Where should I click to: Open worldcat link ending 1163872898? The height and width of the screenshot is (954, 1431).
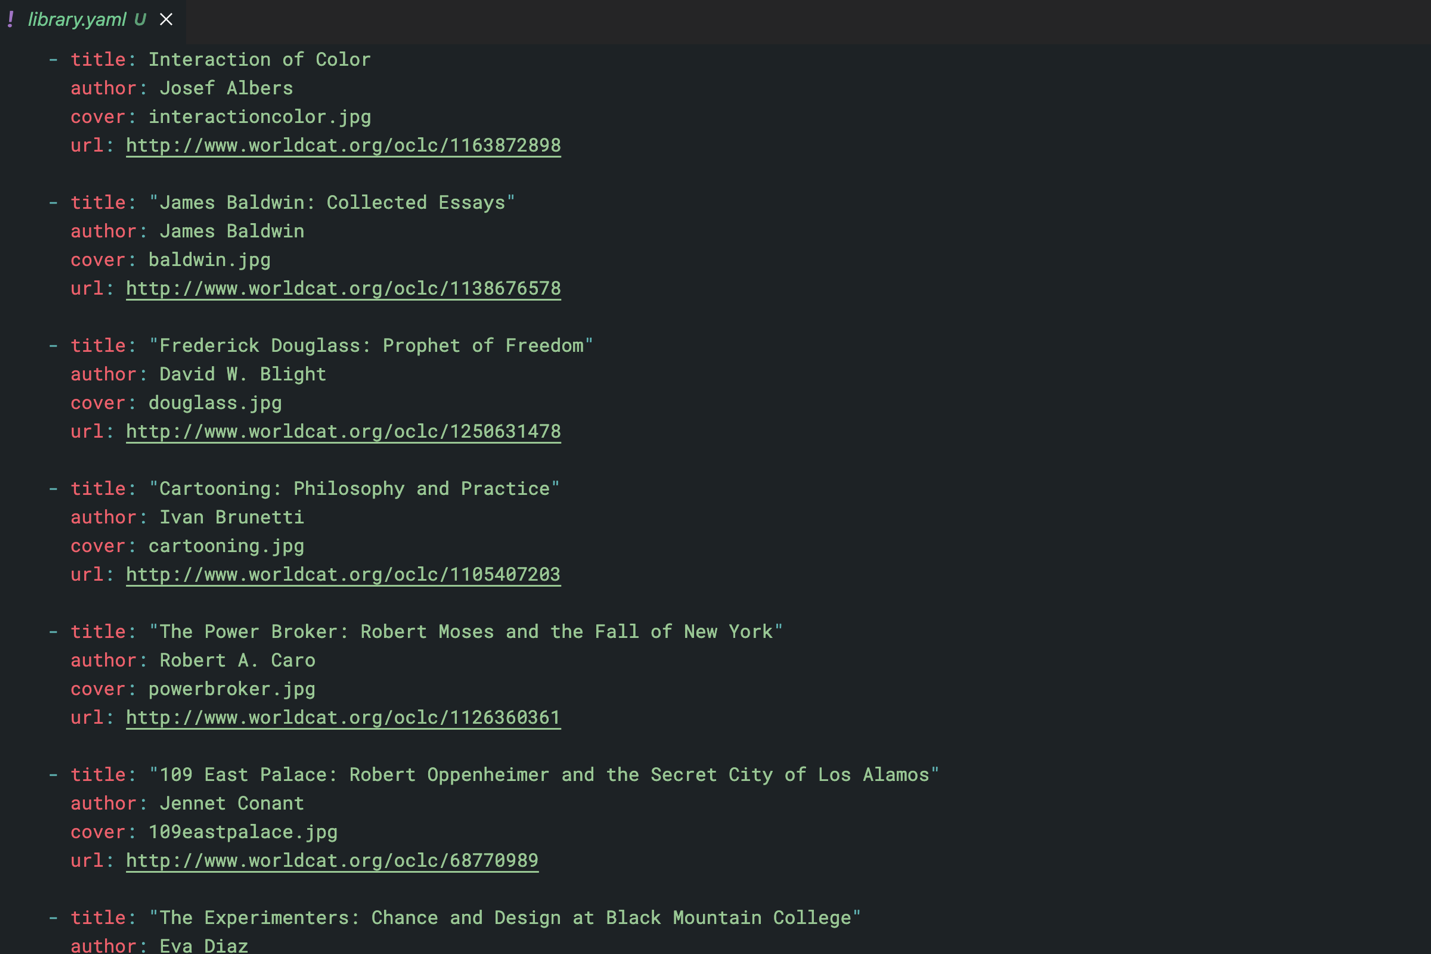click(x=343, y=146)
